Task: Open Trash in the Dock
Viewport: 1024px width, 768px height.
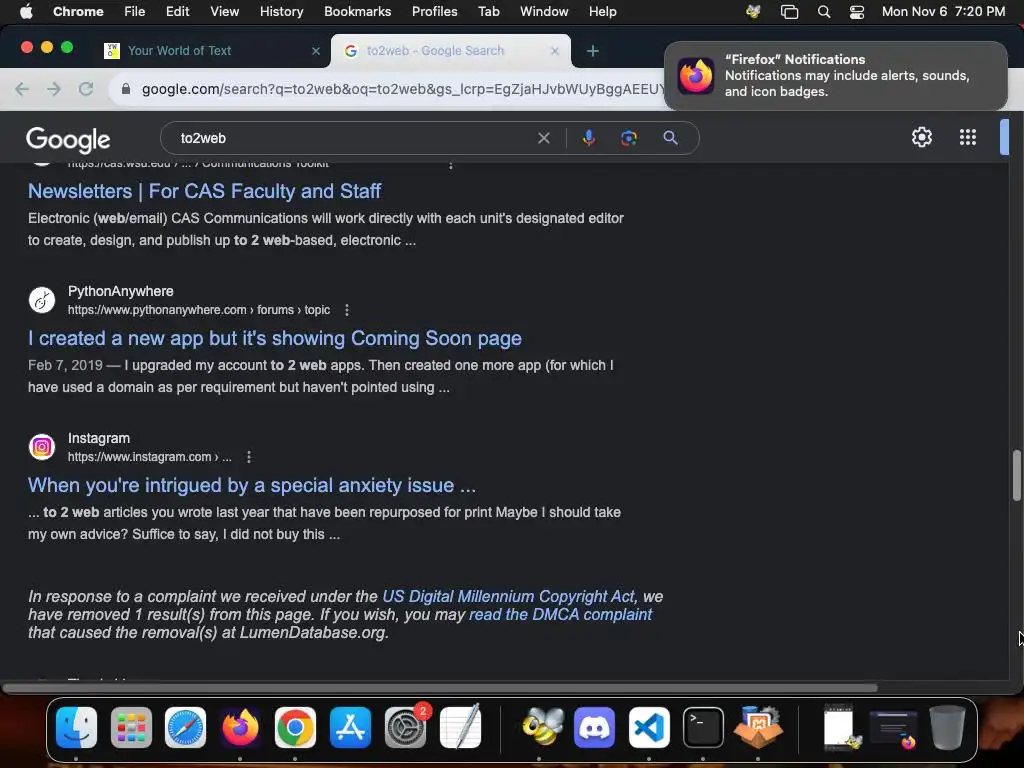Action: 948,727
